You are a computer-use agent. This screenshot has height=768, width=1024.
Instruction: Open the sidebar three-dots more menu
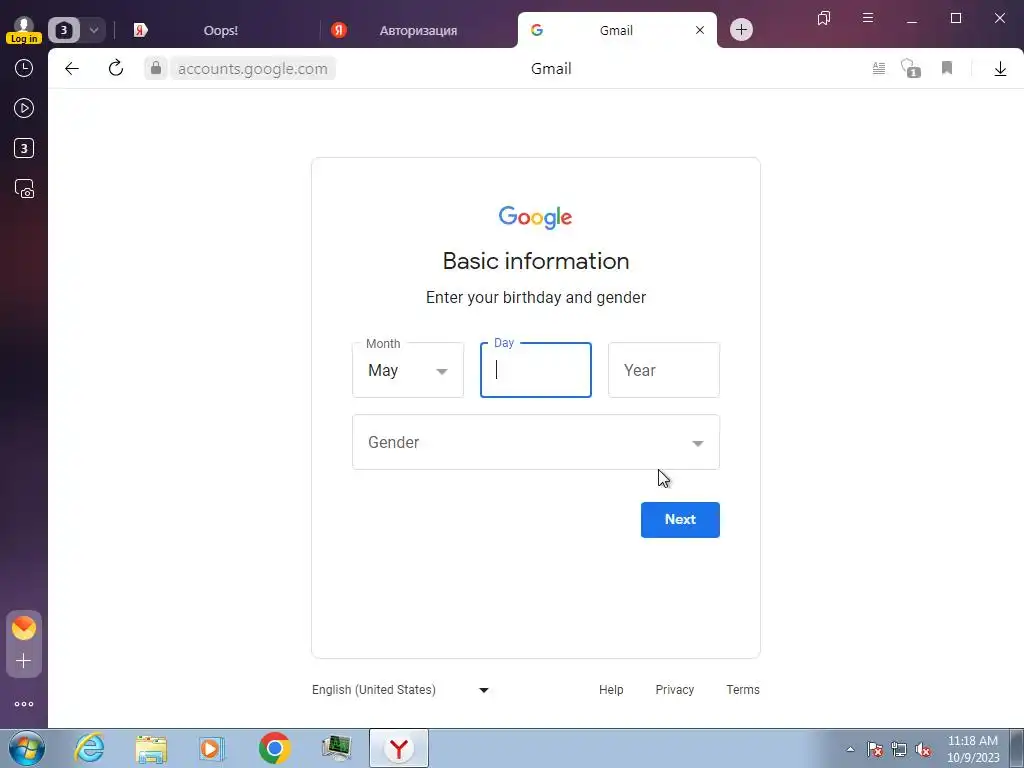24,704
